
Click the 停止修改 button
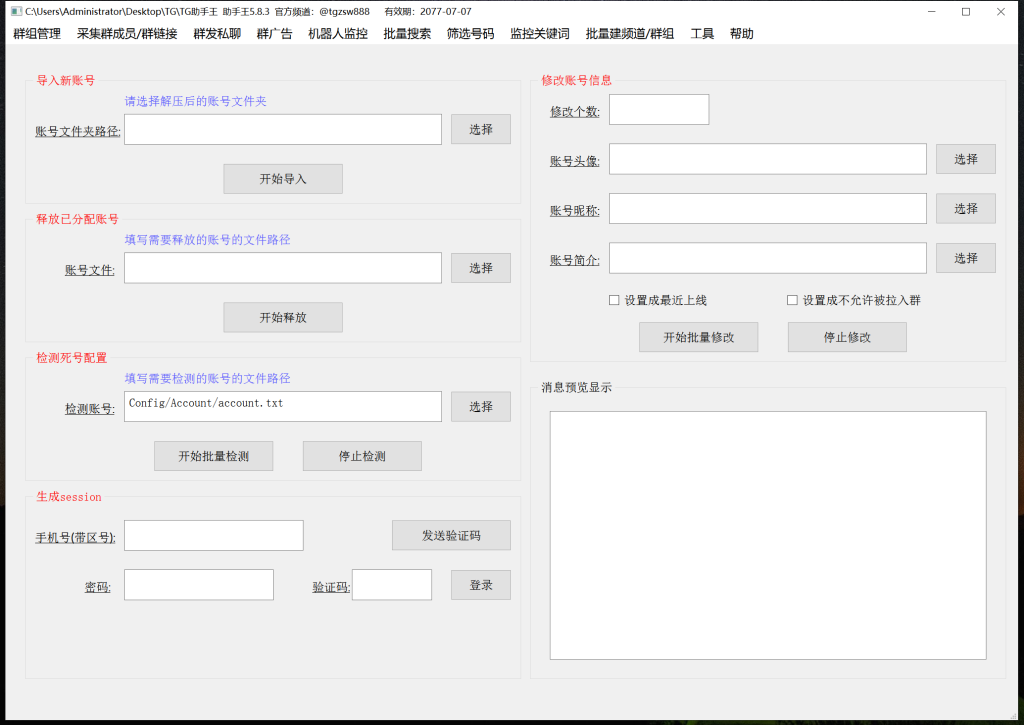pos(847,337)
